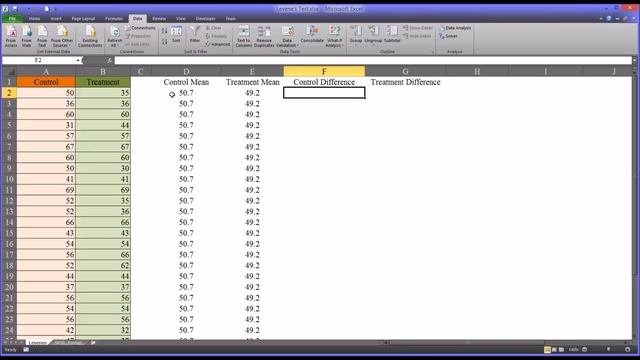640x360 pixels.
Task: Select the Levenes sheet tab
Action: coord(38,343)
